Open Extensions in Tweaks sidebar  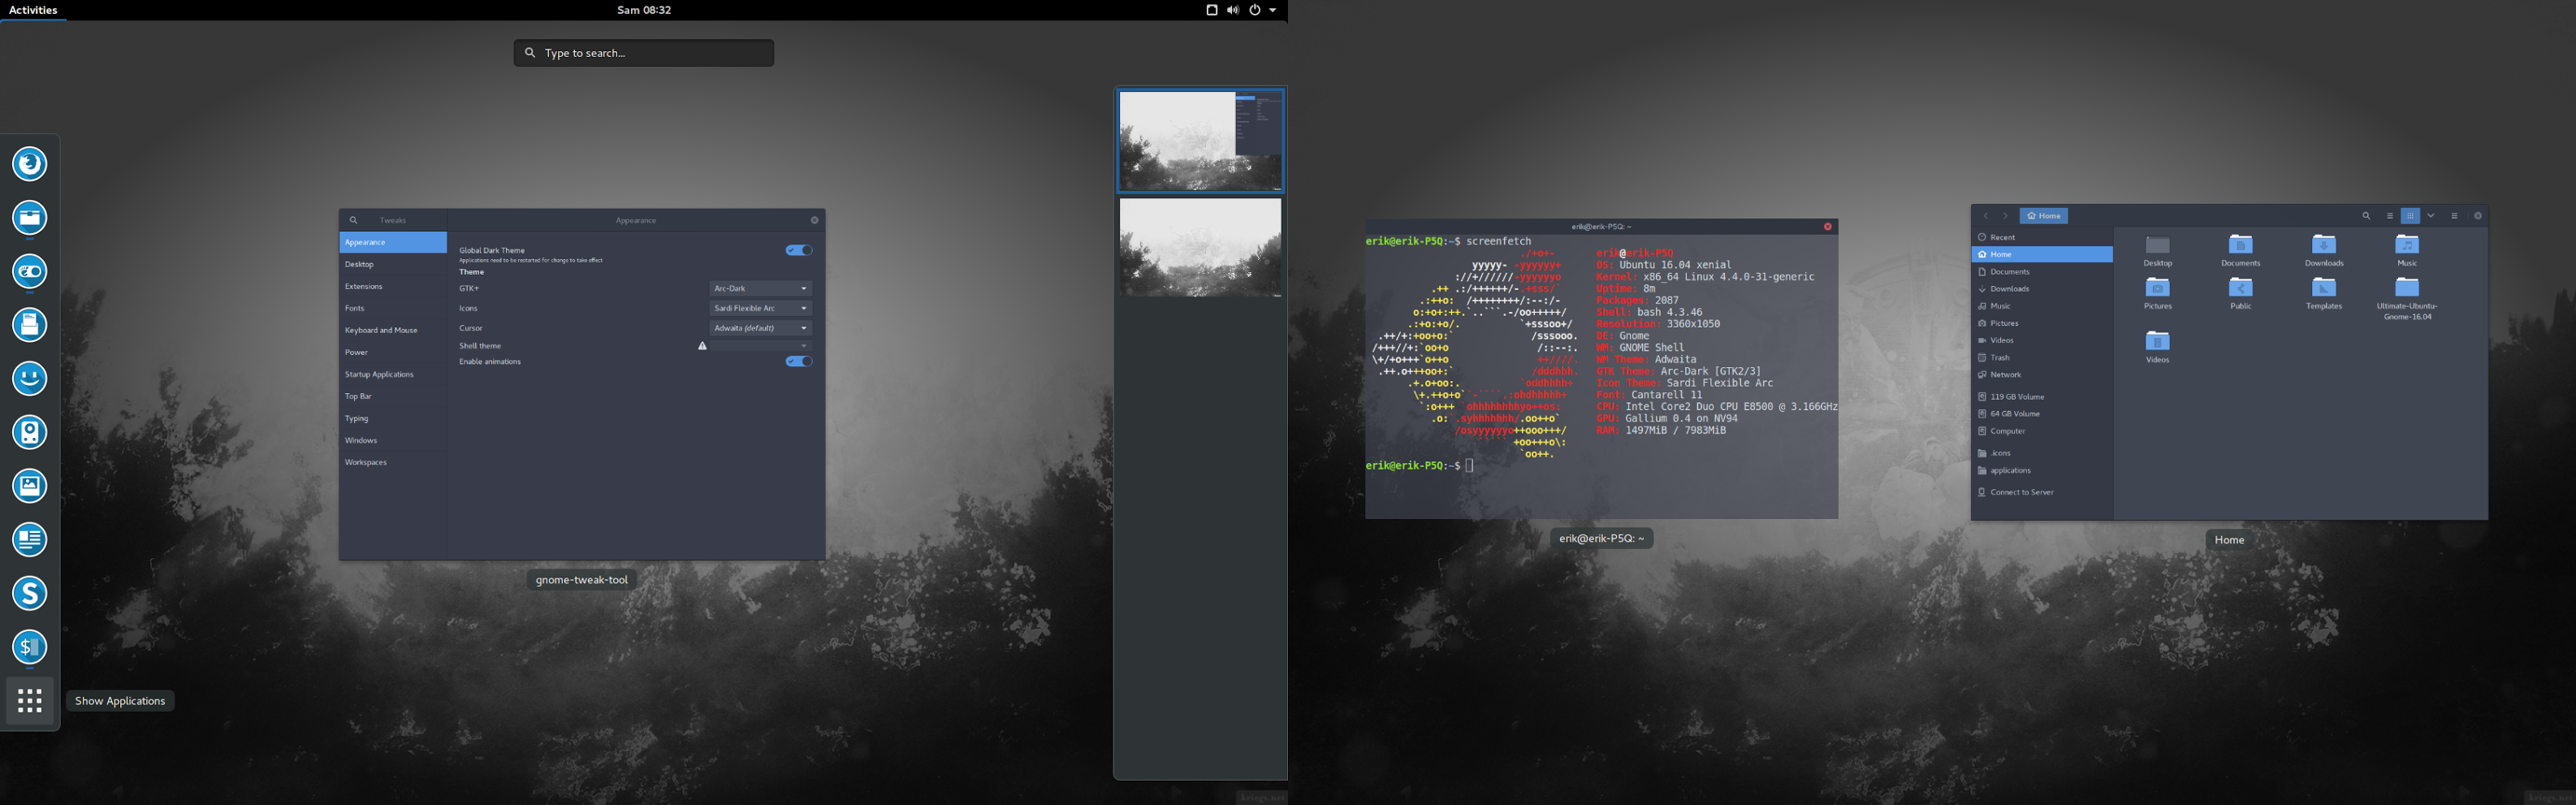point(393,286)
